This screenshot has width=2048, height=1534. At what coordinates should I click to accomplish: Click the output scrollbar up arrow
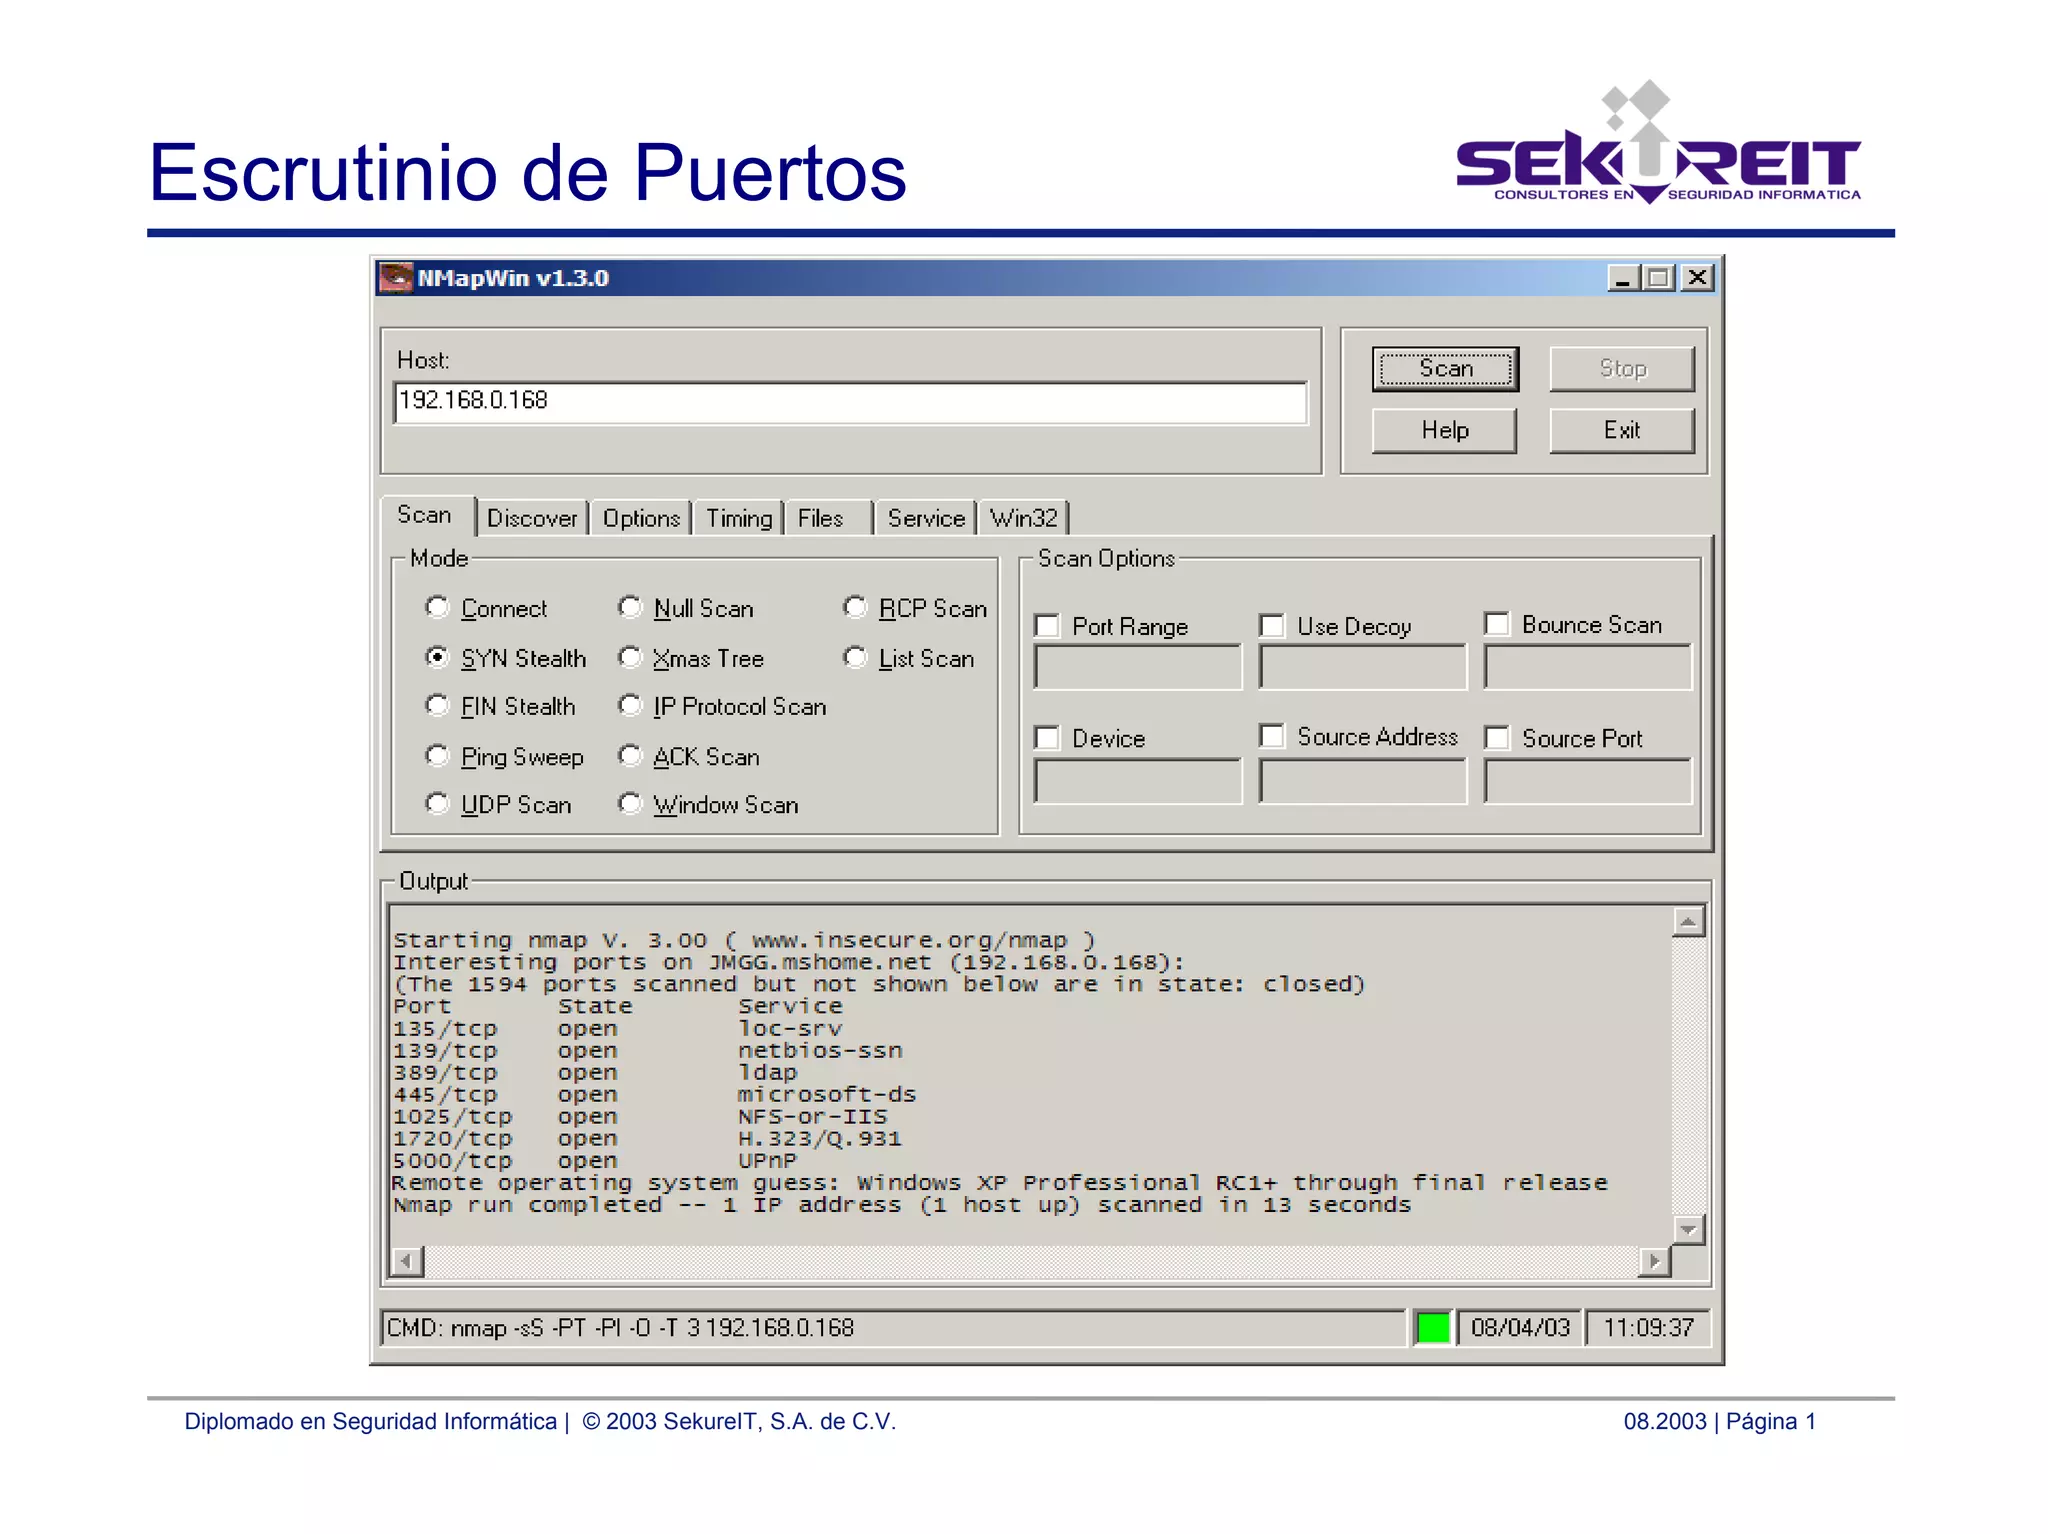click(1688, 921)
